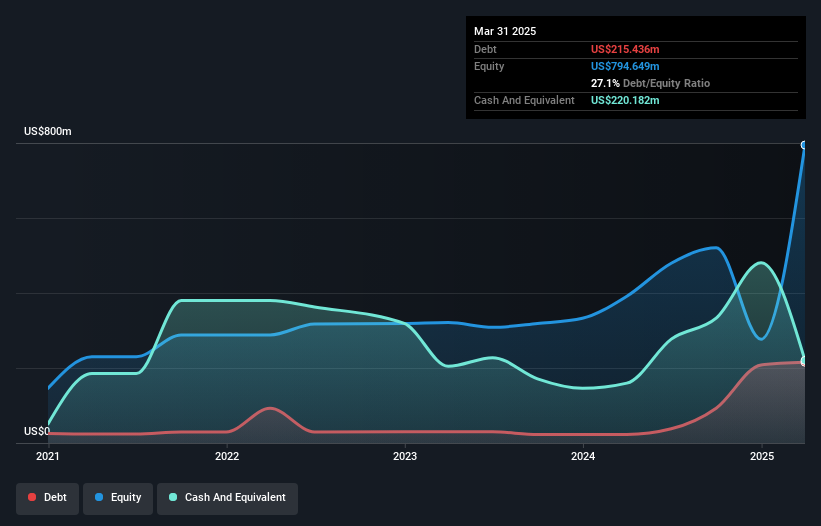Screen dimensions: 821x526
Task: Click the 2022 x-axis label
Action: click(227, 456)
